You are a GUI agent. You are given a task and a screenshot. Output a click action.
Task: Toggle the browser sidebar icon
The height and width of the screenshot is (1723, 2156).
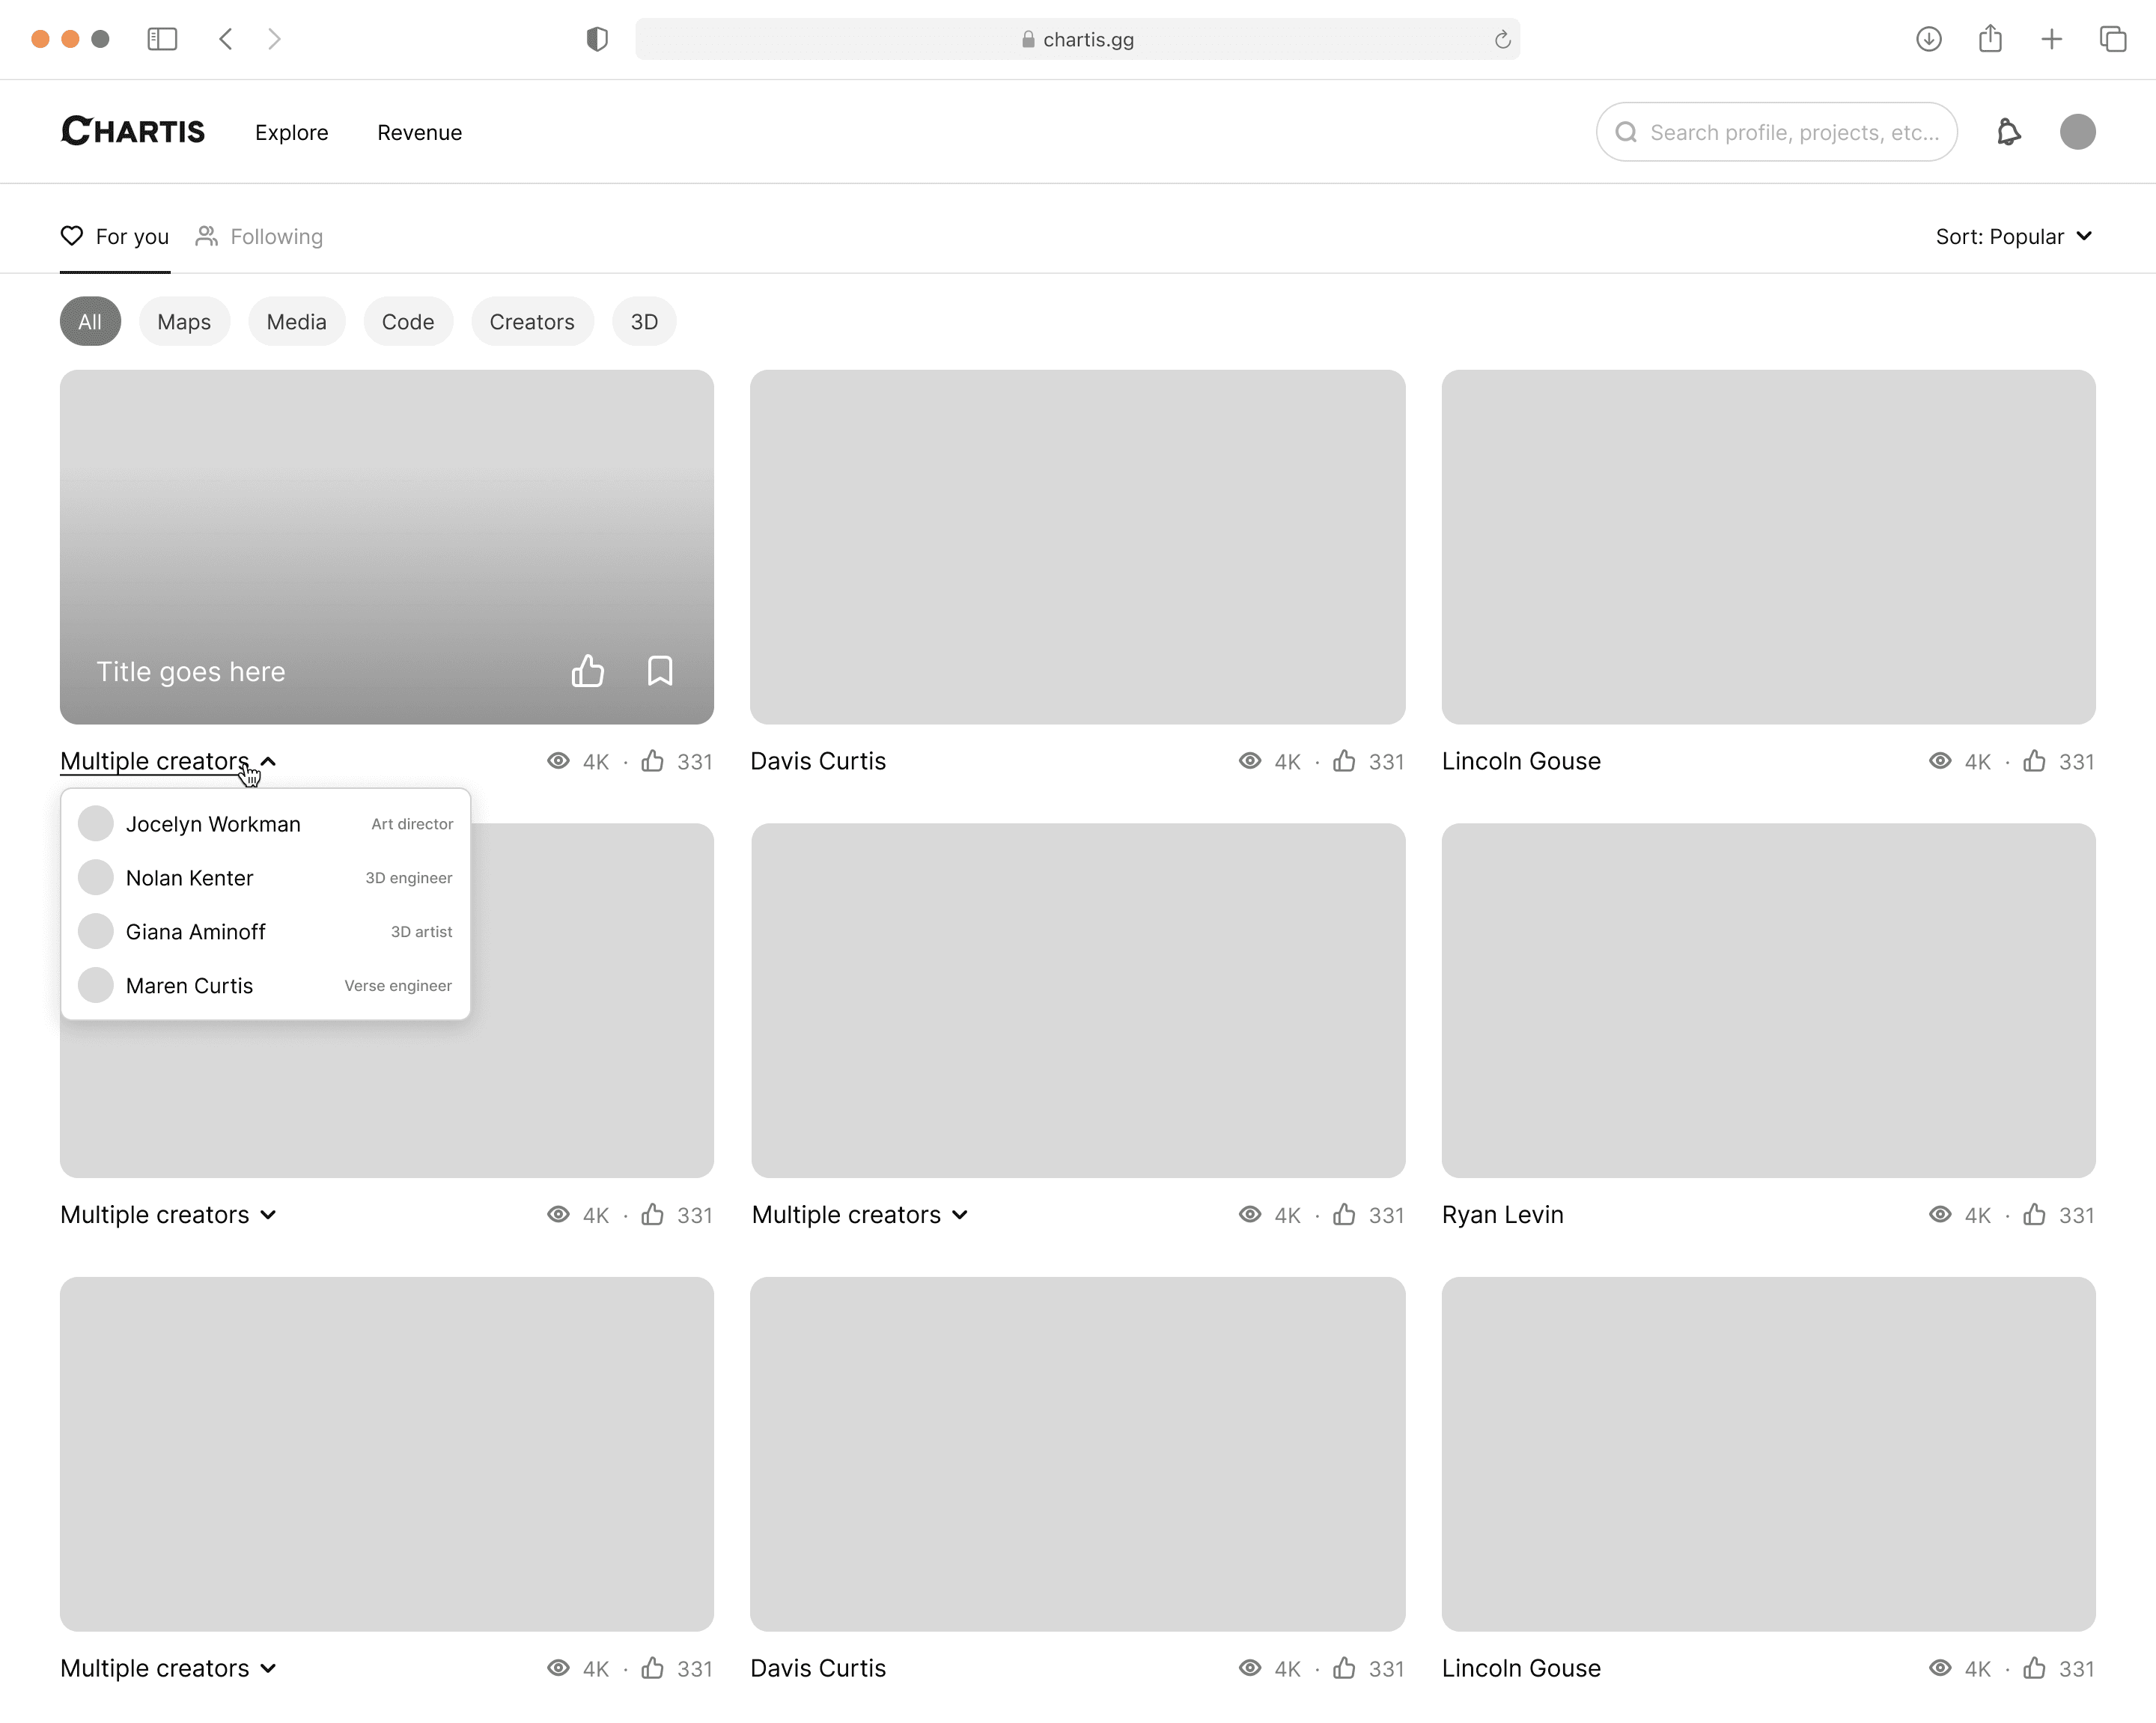pyautogui.click(x=162, y=39)
